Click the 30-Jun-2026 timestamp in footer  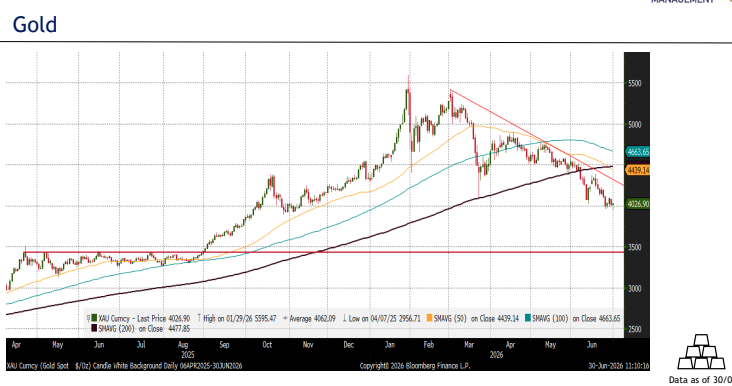pyautogui.click(x=619, y=366)
